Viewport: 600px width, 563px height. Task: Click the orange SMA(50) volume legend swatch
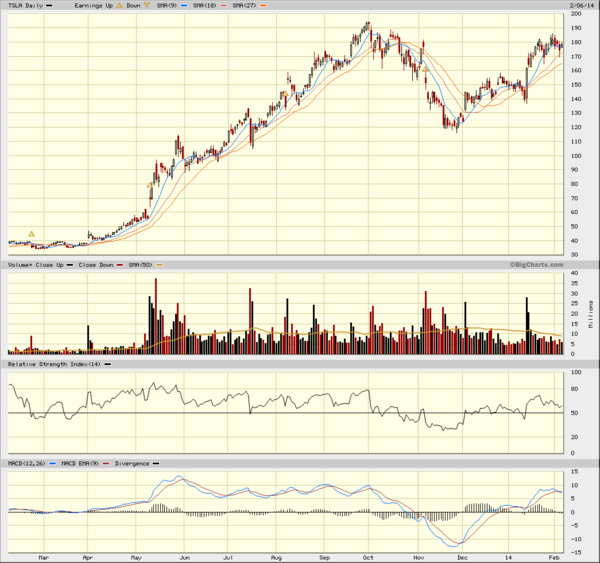(159, 265)
